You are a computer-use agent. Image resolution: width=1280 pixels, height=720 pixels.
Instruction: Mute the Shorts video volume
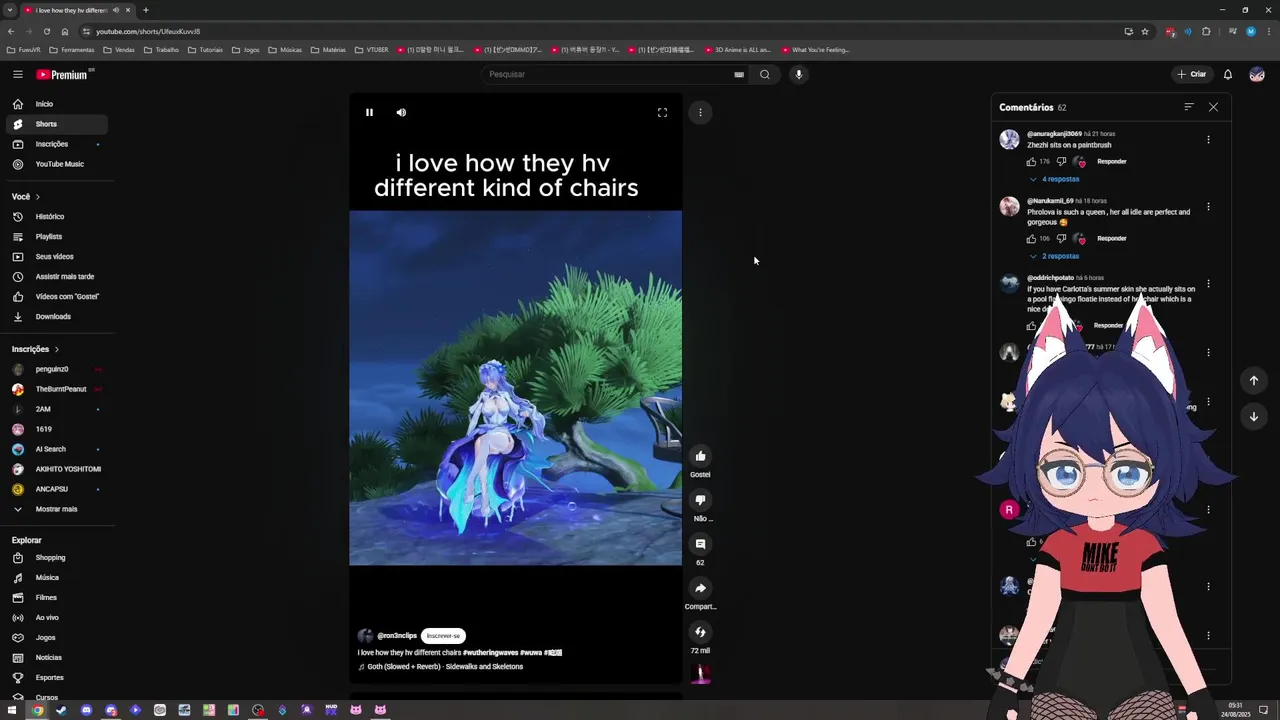(401, 112)
